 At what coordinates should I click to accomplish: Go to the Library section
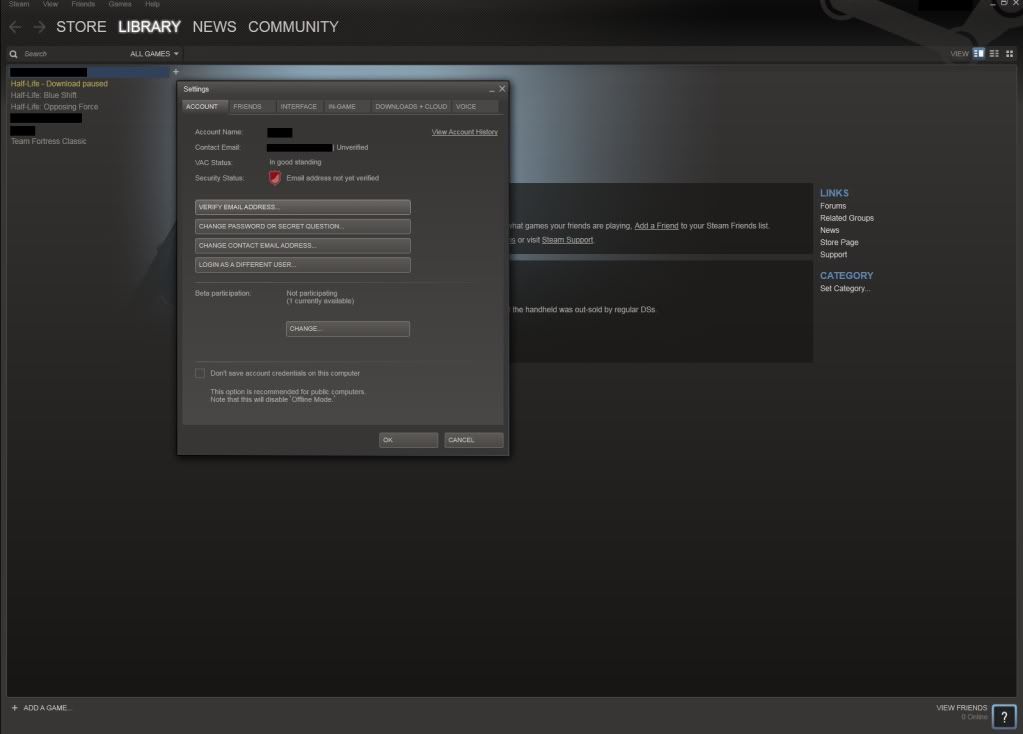[x=149, y=27]
